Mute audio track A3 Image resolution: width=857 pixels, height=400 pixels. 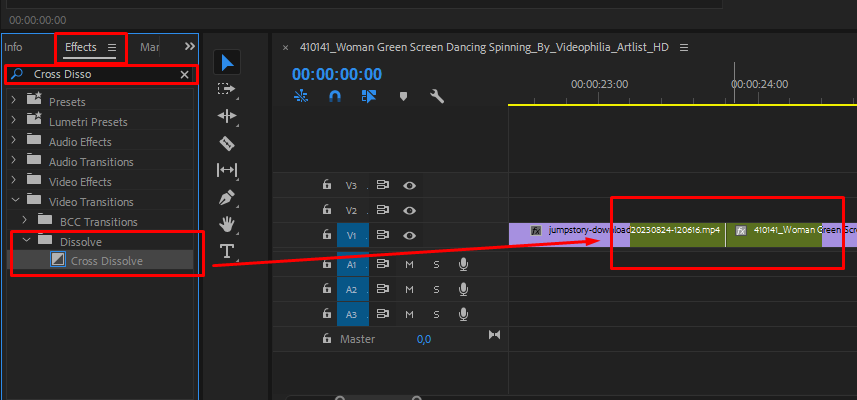click(x=409, y=315)
